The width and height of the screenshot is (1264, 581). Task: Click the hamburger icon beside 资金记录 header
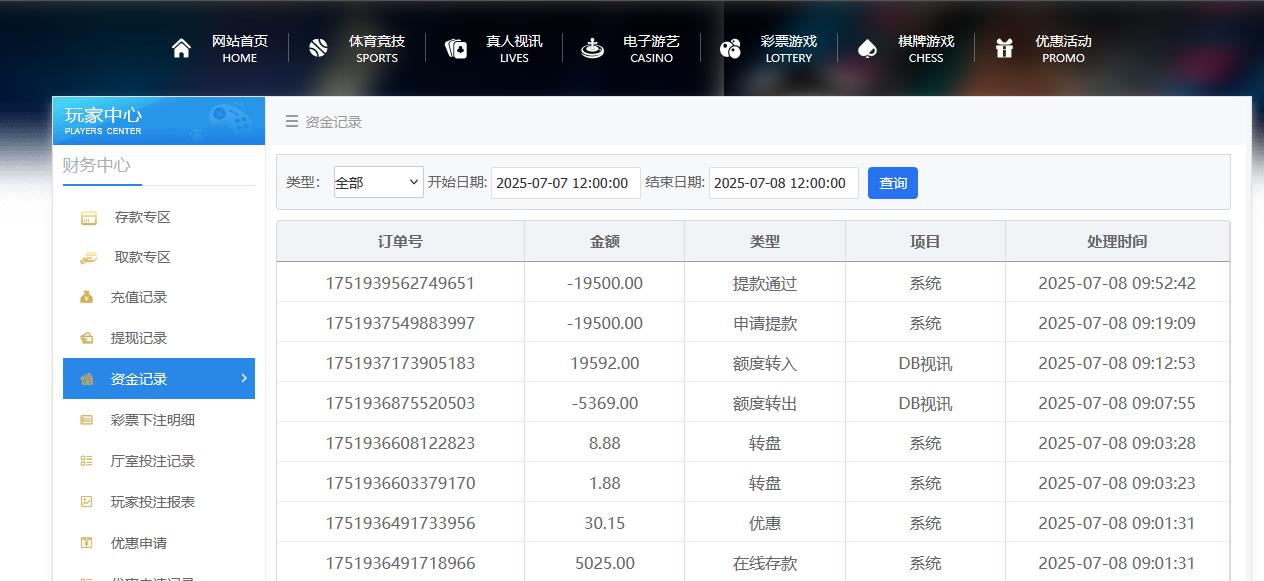pyautogui.click(x=289, y=121)
